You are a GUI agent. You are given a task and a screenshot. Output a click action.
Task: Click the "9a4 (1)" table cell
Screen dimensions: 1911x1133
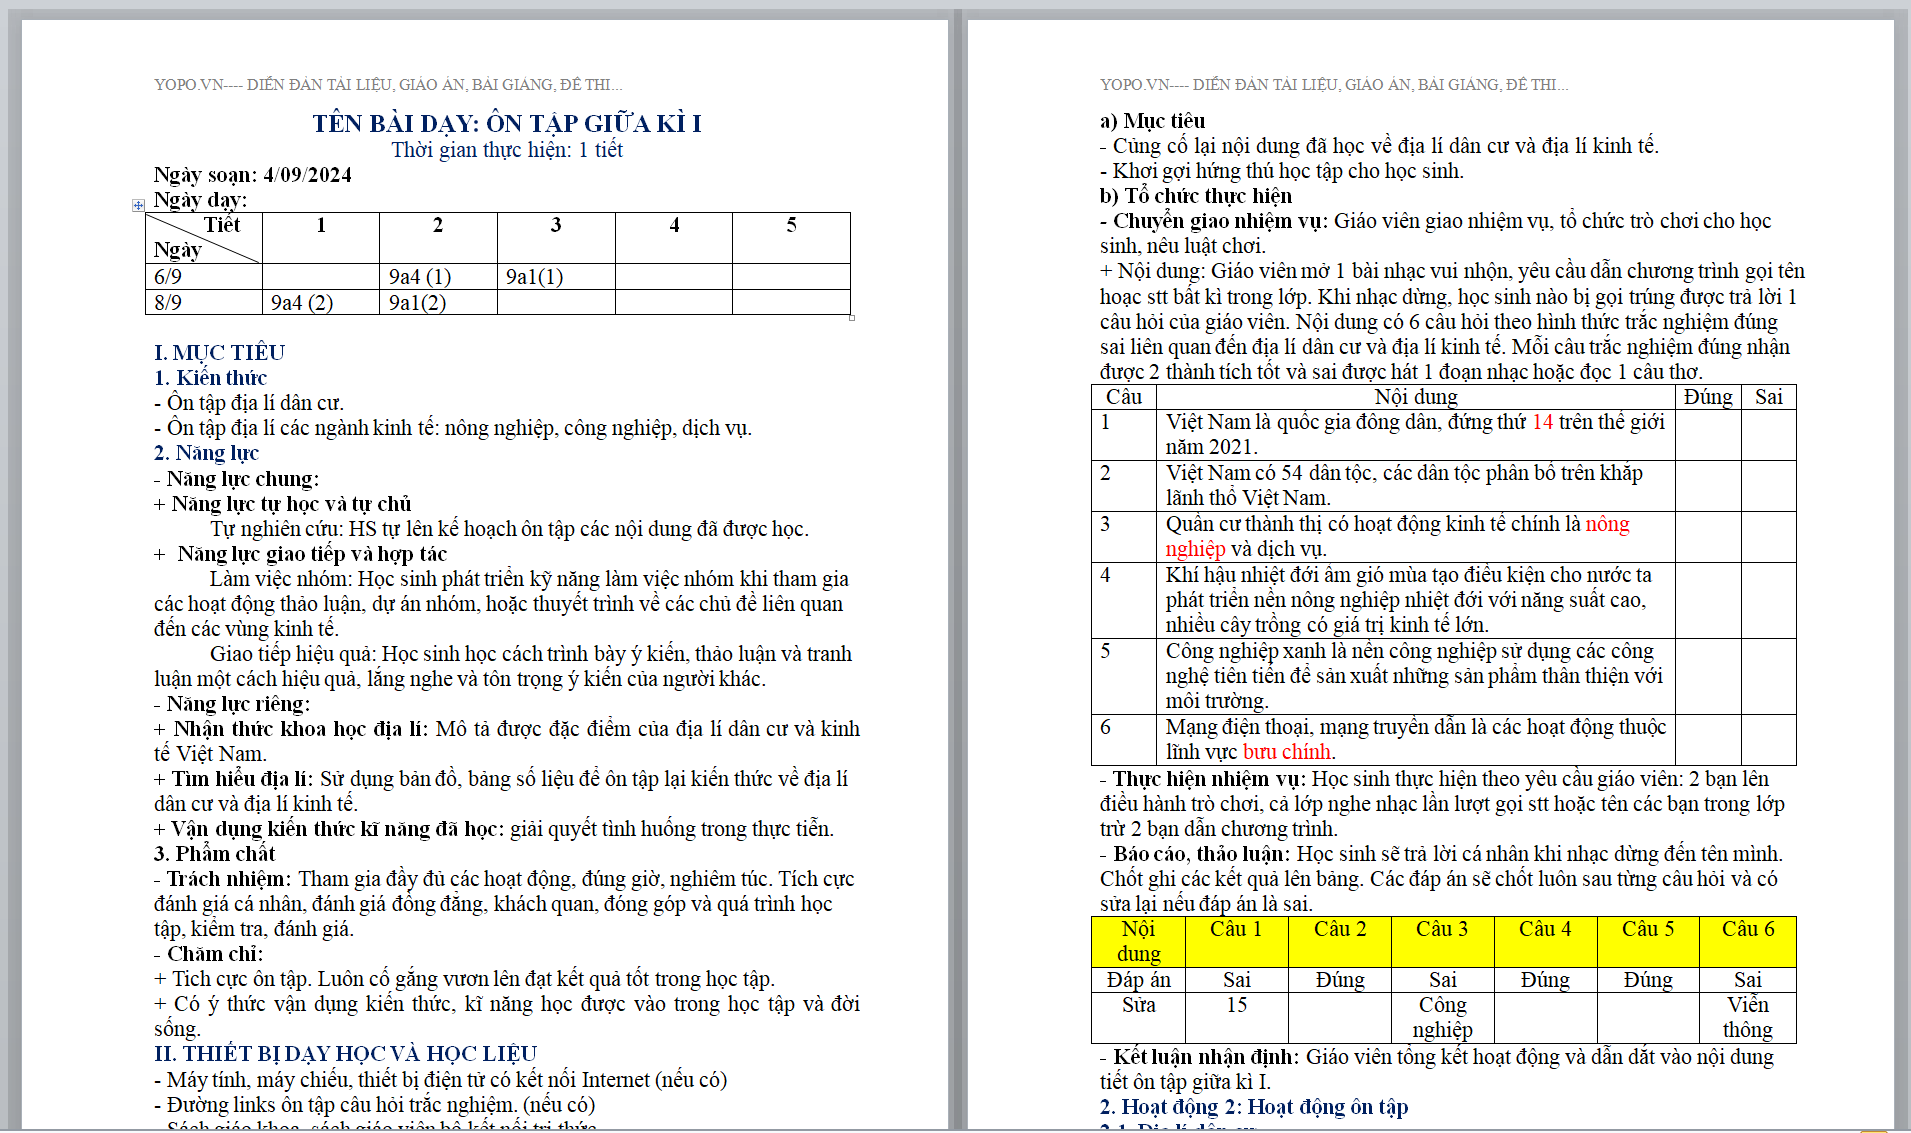(438, 277)
